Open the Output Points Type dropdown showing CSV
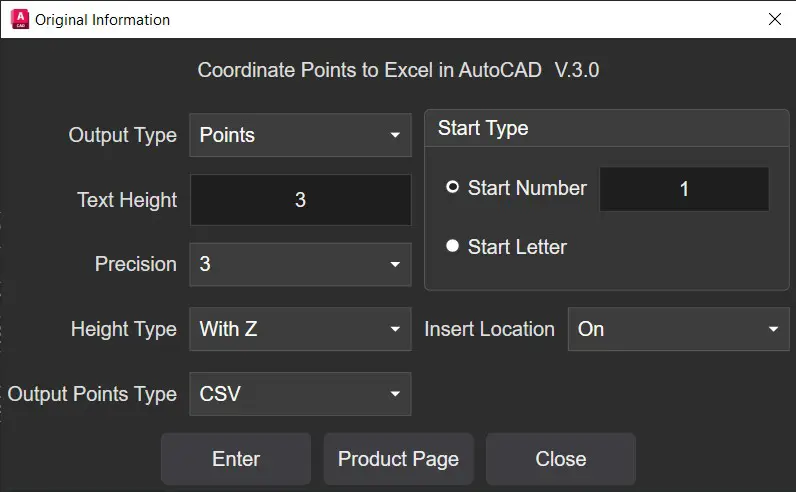Image resolution: width=796 pixels, height=492 pixels. [x=300, y=394]
